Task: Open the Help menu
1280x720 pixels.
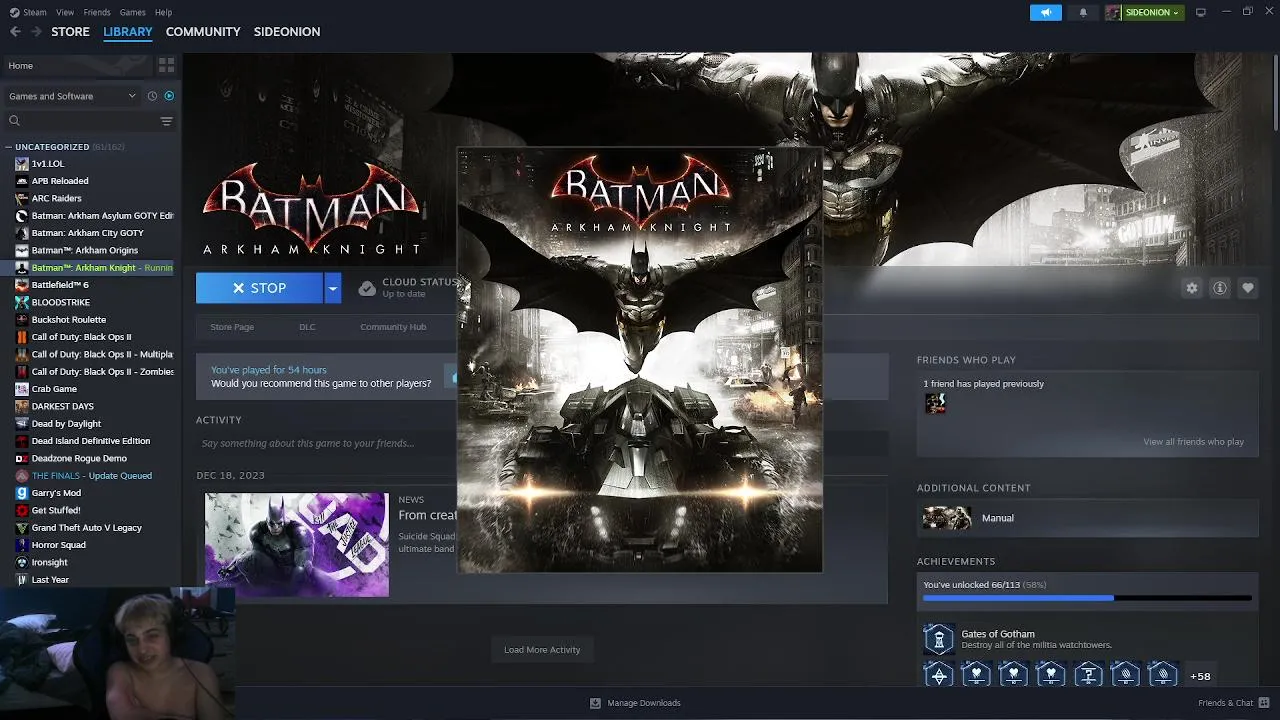Action: pyautogui.click(x=163, y=12)
